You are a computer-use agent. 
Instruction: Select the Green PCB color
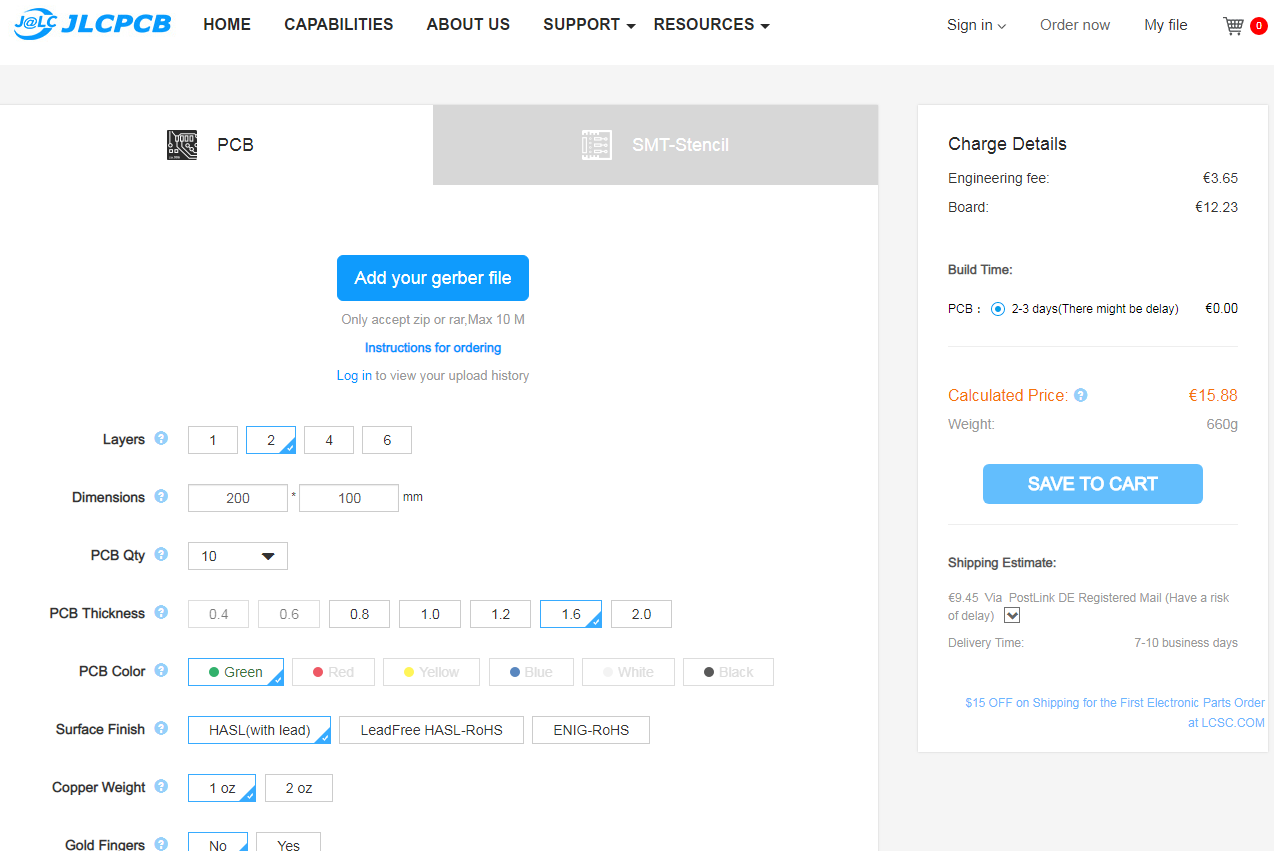[236, 672]
